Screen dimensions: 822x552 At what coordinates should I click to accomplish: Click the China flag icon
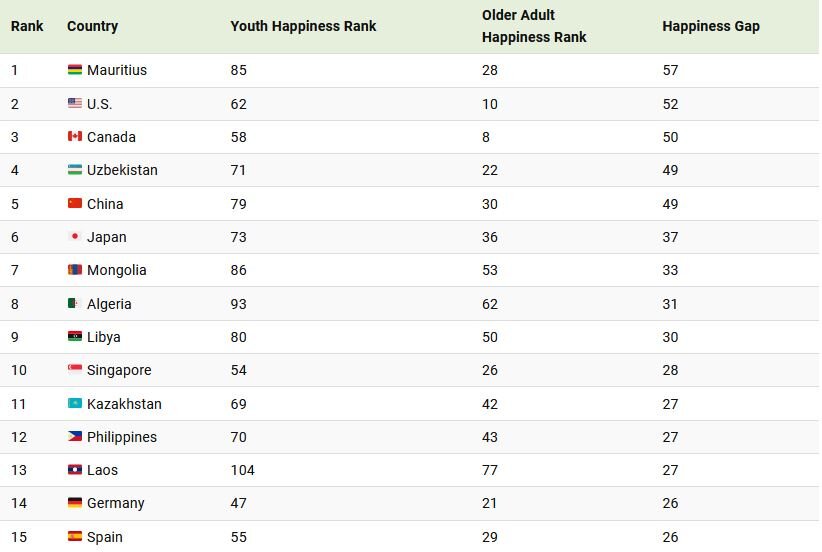pos(75,203)
